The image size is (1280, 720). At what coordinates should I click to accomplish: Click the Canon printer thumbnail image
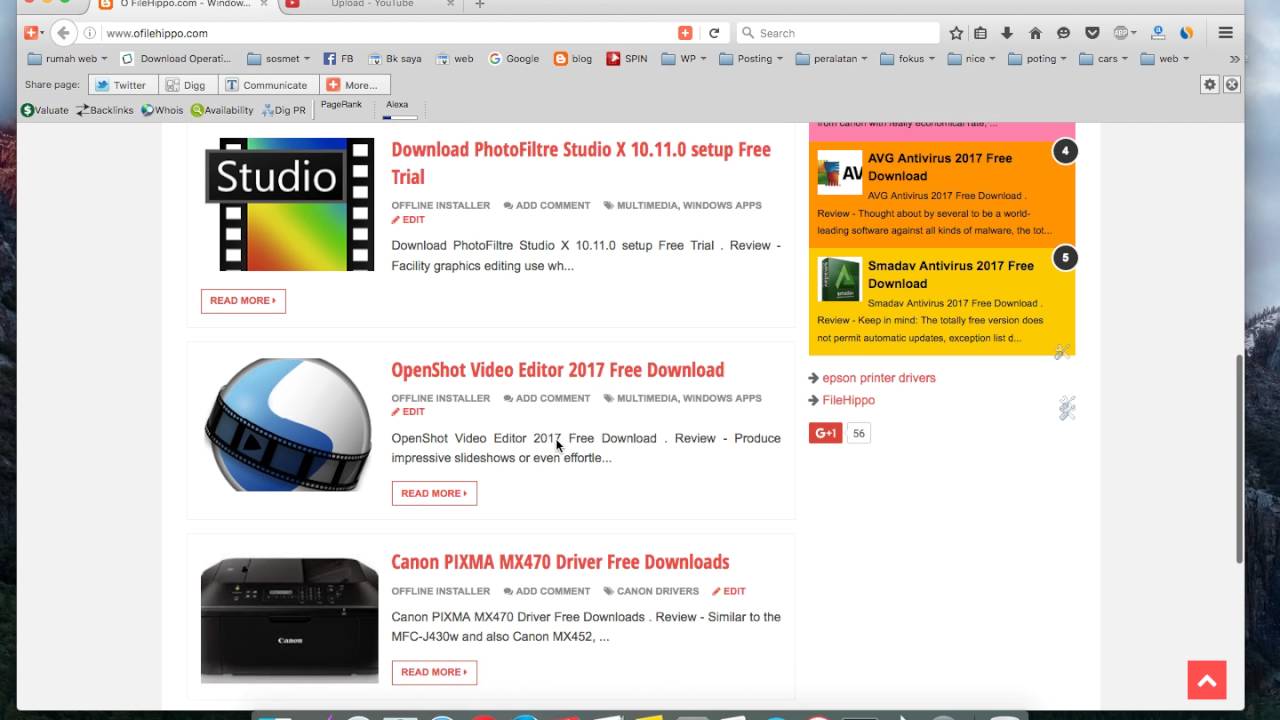point(289,620)
